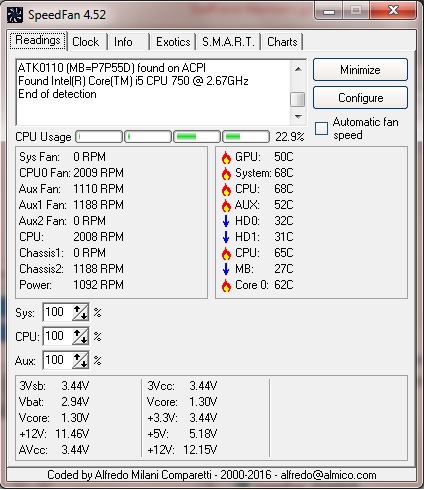
Task: Click the 22.9% CPU usage value
Action: click(x=290, y=137)
